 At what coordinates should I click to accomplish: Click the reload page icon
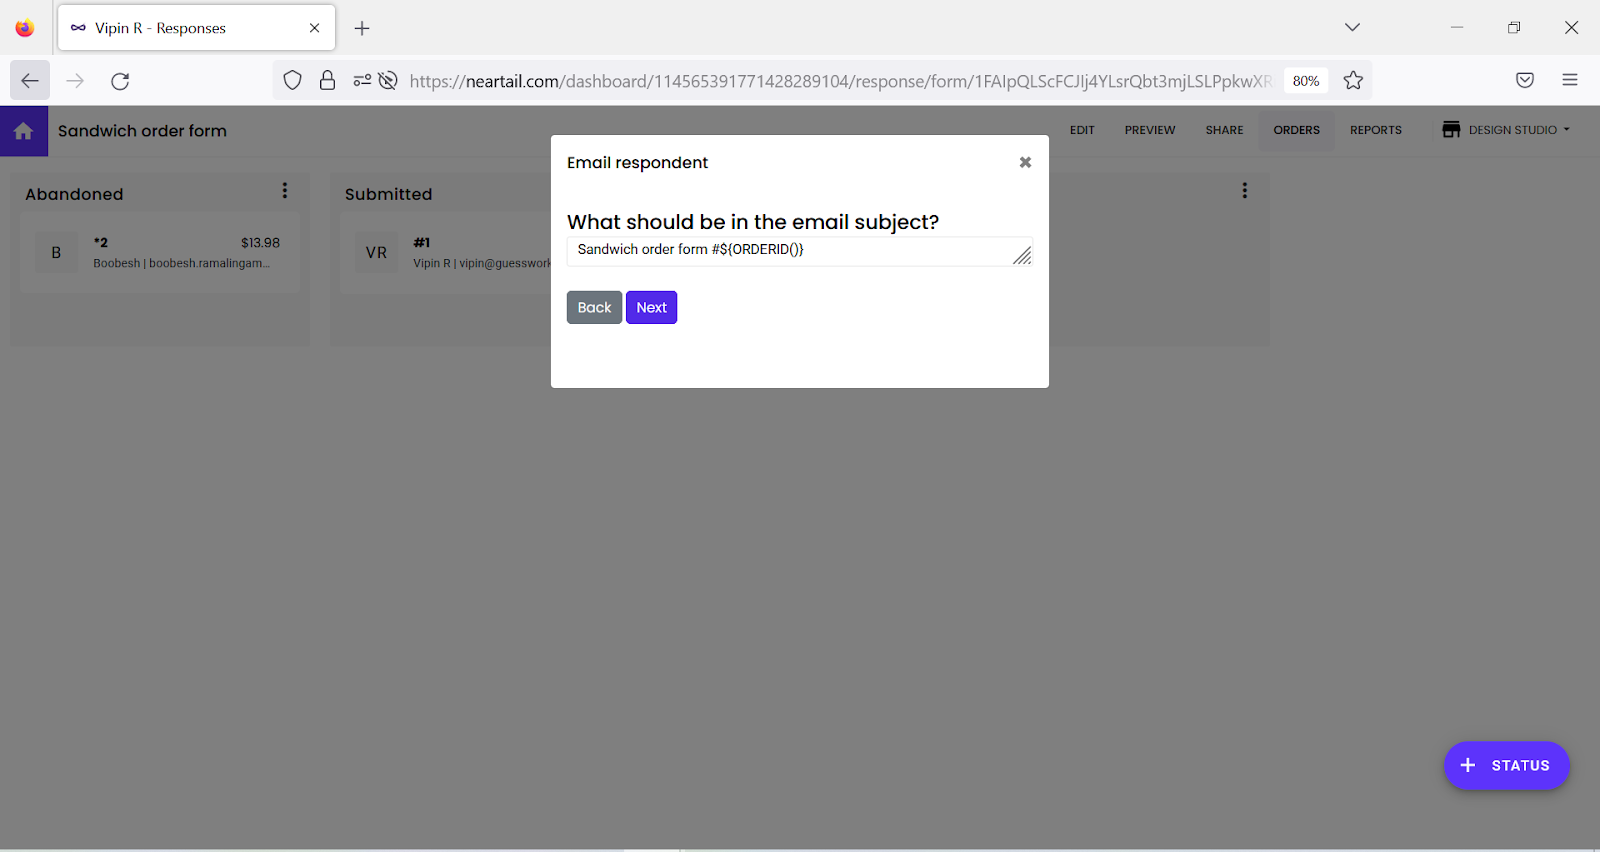(120, 81)
